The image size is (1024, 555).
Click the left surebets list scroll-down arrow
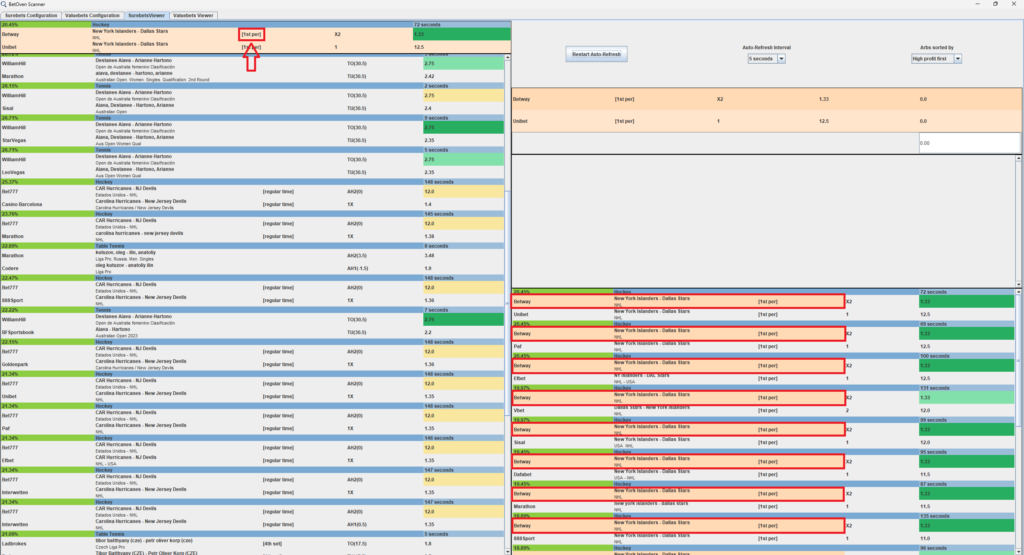pyautogui.click(x=507, y=552)
